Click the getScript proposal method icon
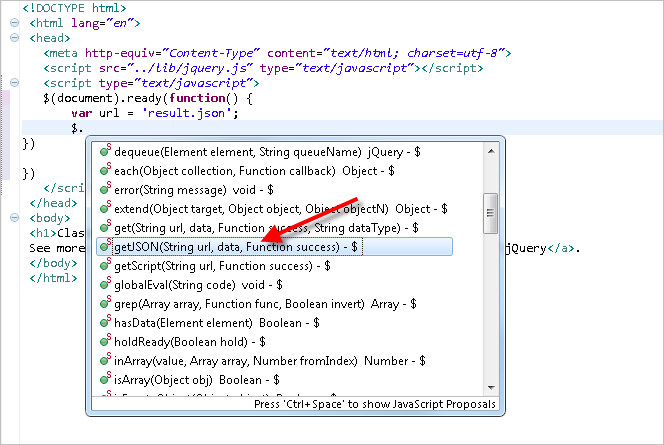The height and width of the screenshot is (445, 664). coord(105,265)
